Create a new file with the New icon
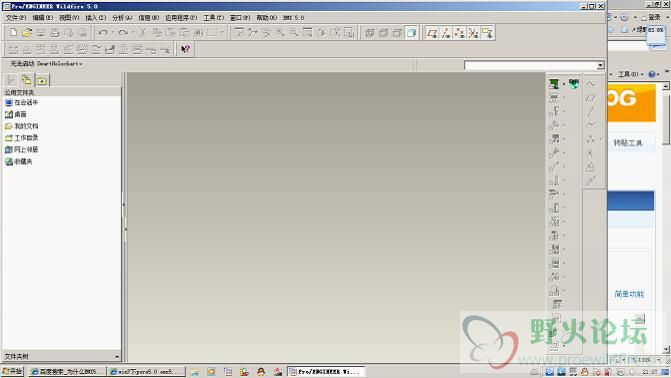Screen dimensions: 671x378 pos(13,33)
